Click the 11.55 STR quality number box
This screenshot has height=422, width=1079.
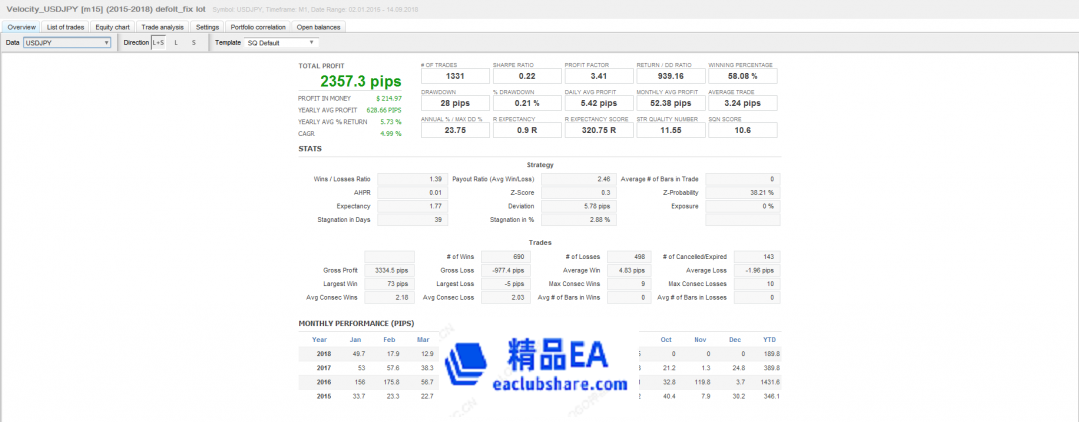tap(671, 130)
